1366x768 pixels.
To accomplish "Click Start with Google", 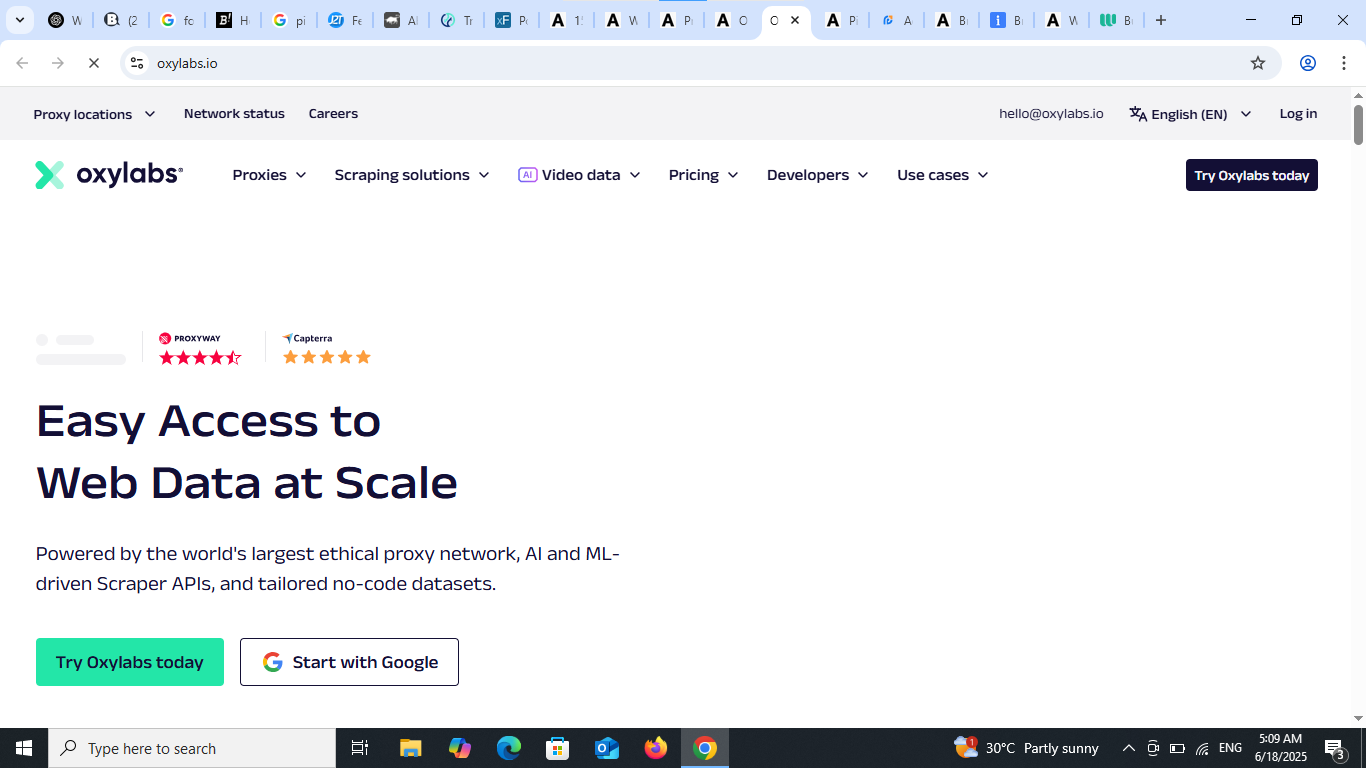I will [349, 662].
